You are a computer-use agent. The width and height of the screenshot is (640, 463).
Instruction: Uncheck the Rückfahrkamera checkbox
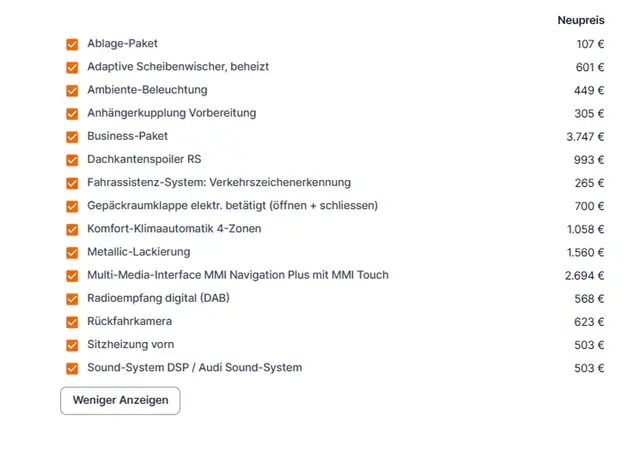click(72, 322)
